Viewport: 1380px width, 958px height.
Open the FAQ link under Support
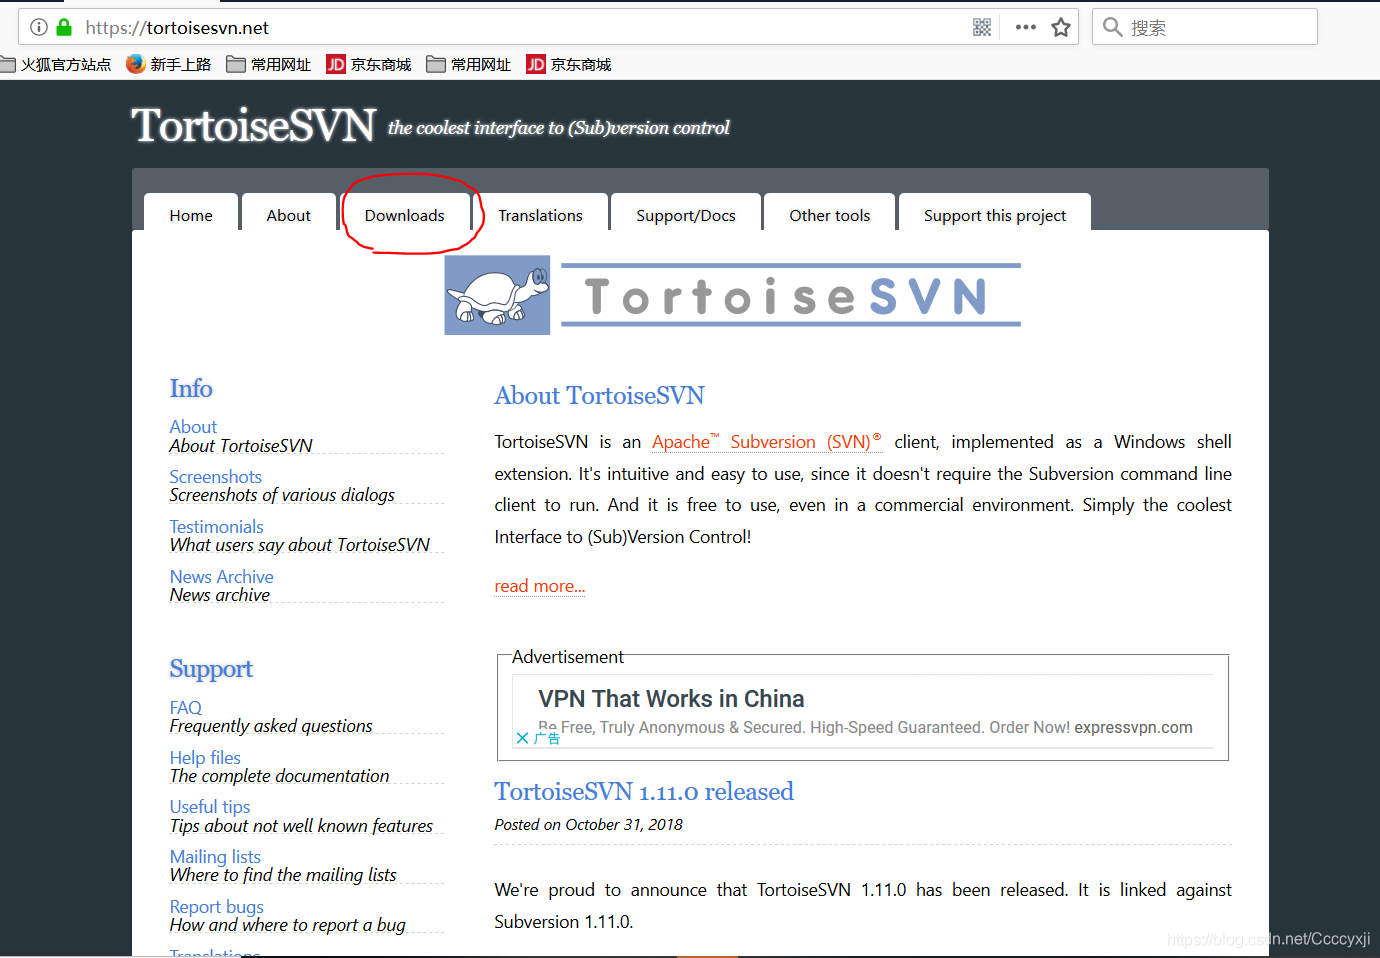click(x=185, y=708)
